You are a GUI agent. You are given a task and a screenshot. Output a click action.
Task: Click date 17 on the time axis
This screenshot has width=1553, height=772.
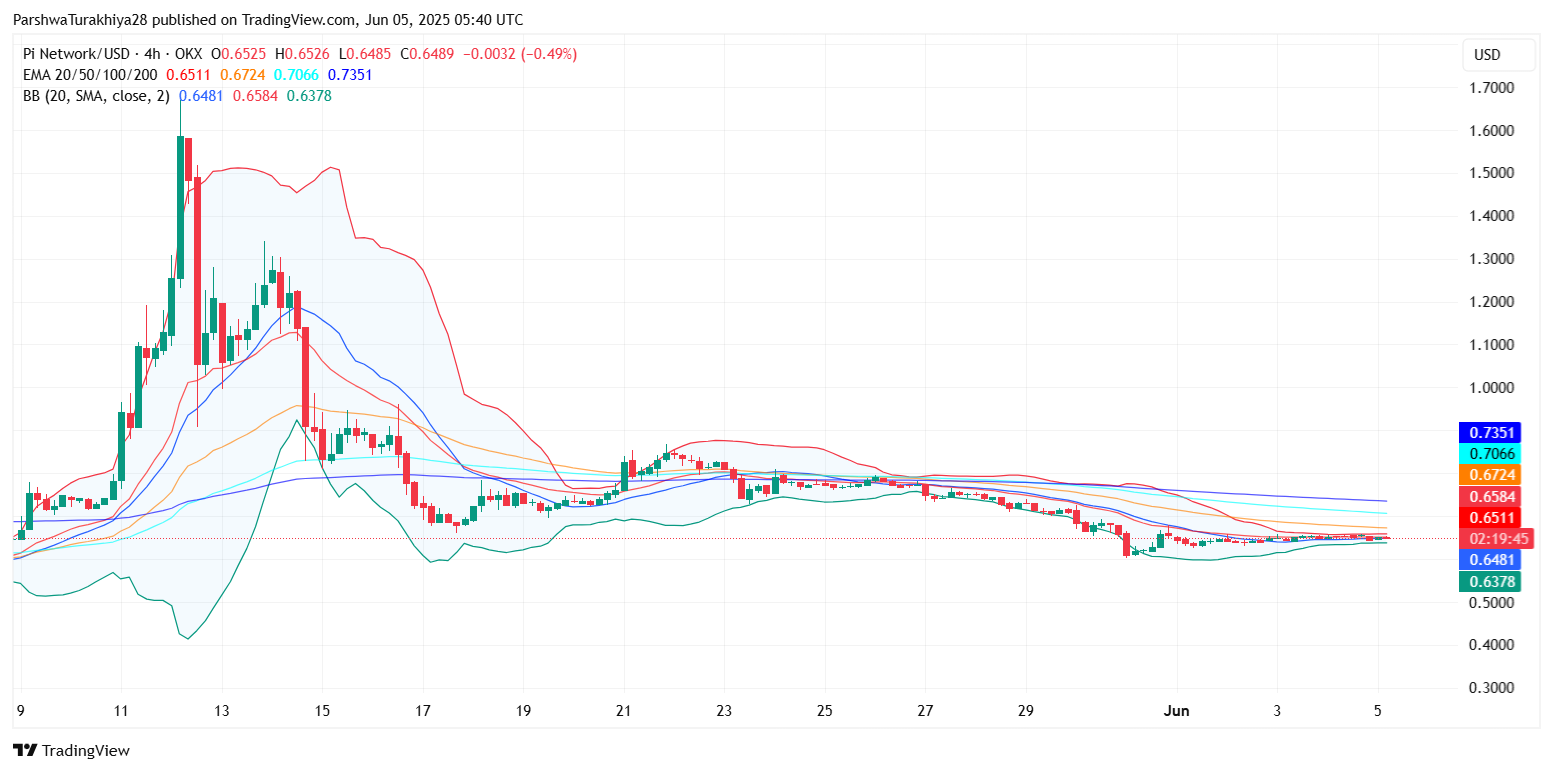pos(423,711)
